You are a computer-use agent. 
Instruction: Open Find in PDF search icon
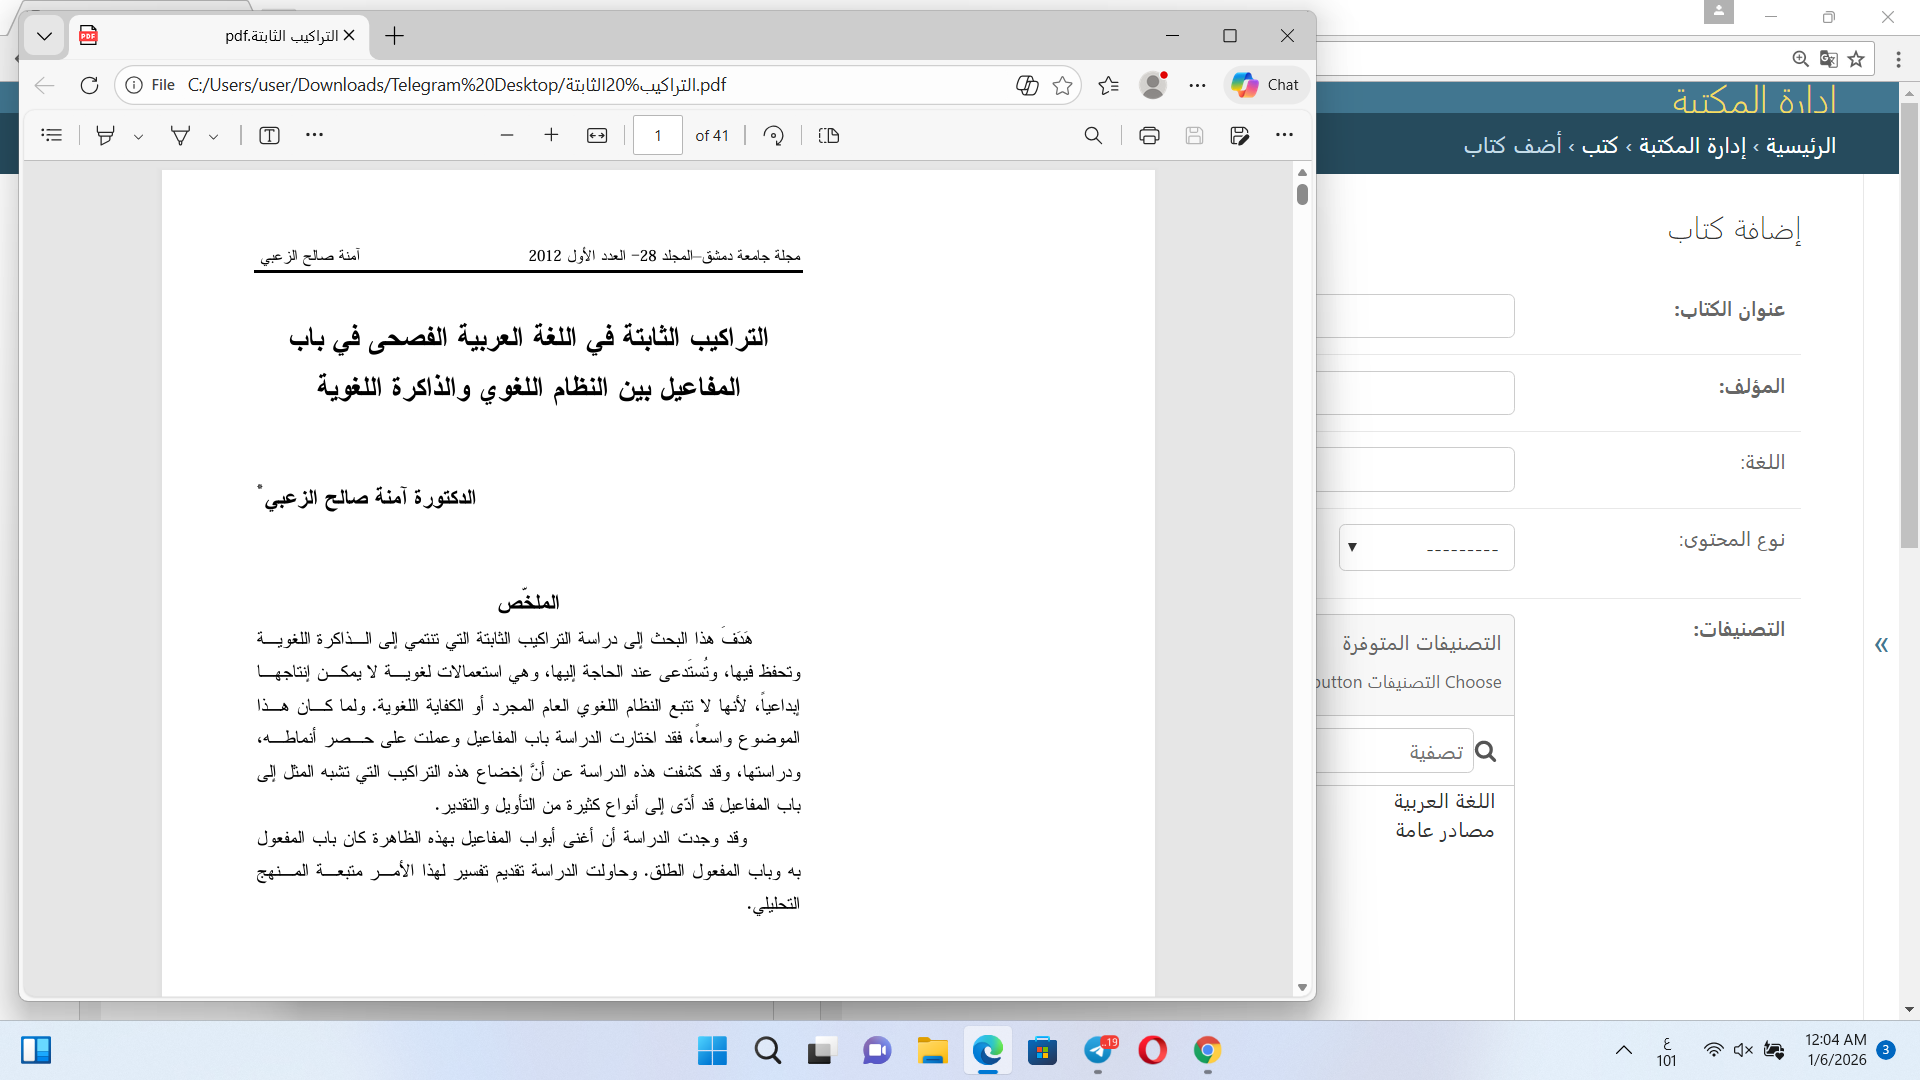pyautogui.click(x=1093, y=135)
